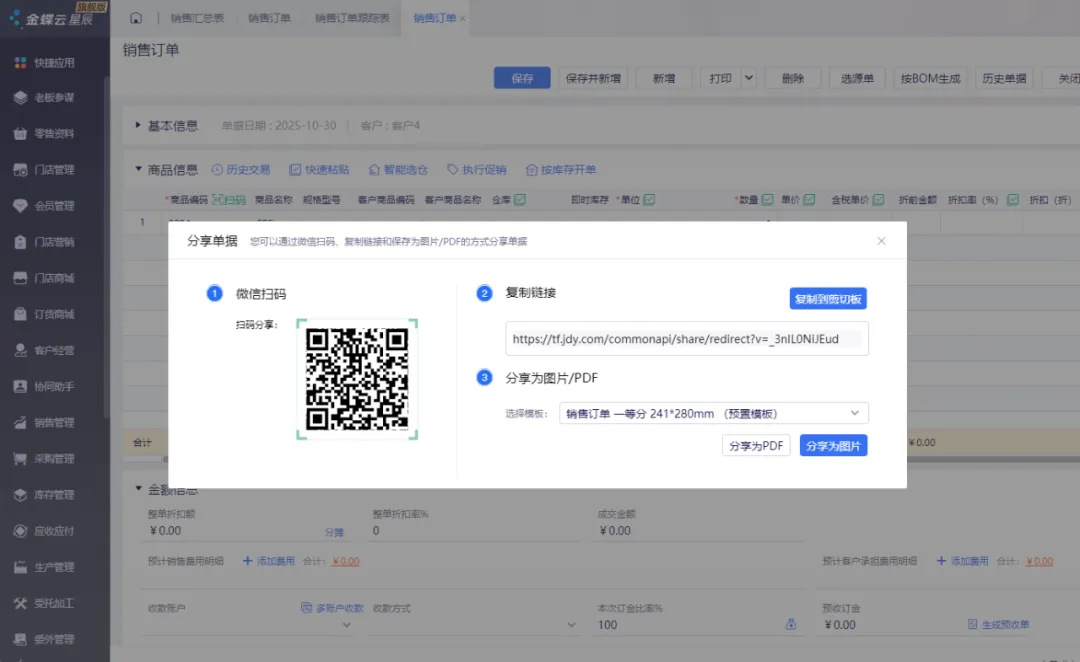Click 分享为PDF button
The width and height of the screenshot is (1080, 662).
tap(756, 446)
